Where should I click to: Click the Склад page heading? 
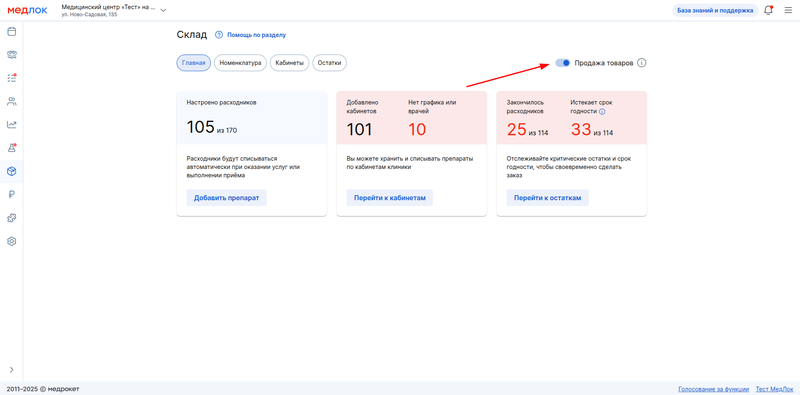192,35
